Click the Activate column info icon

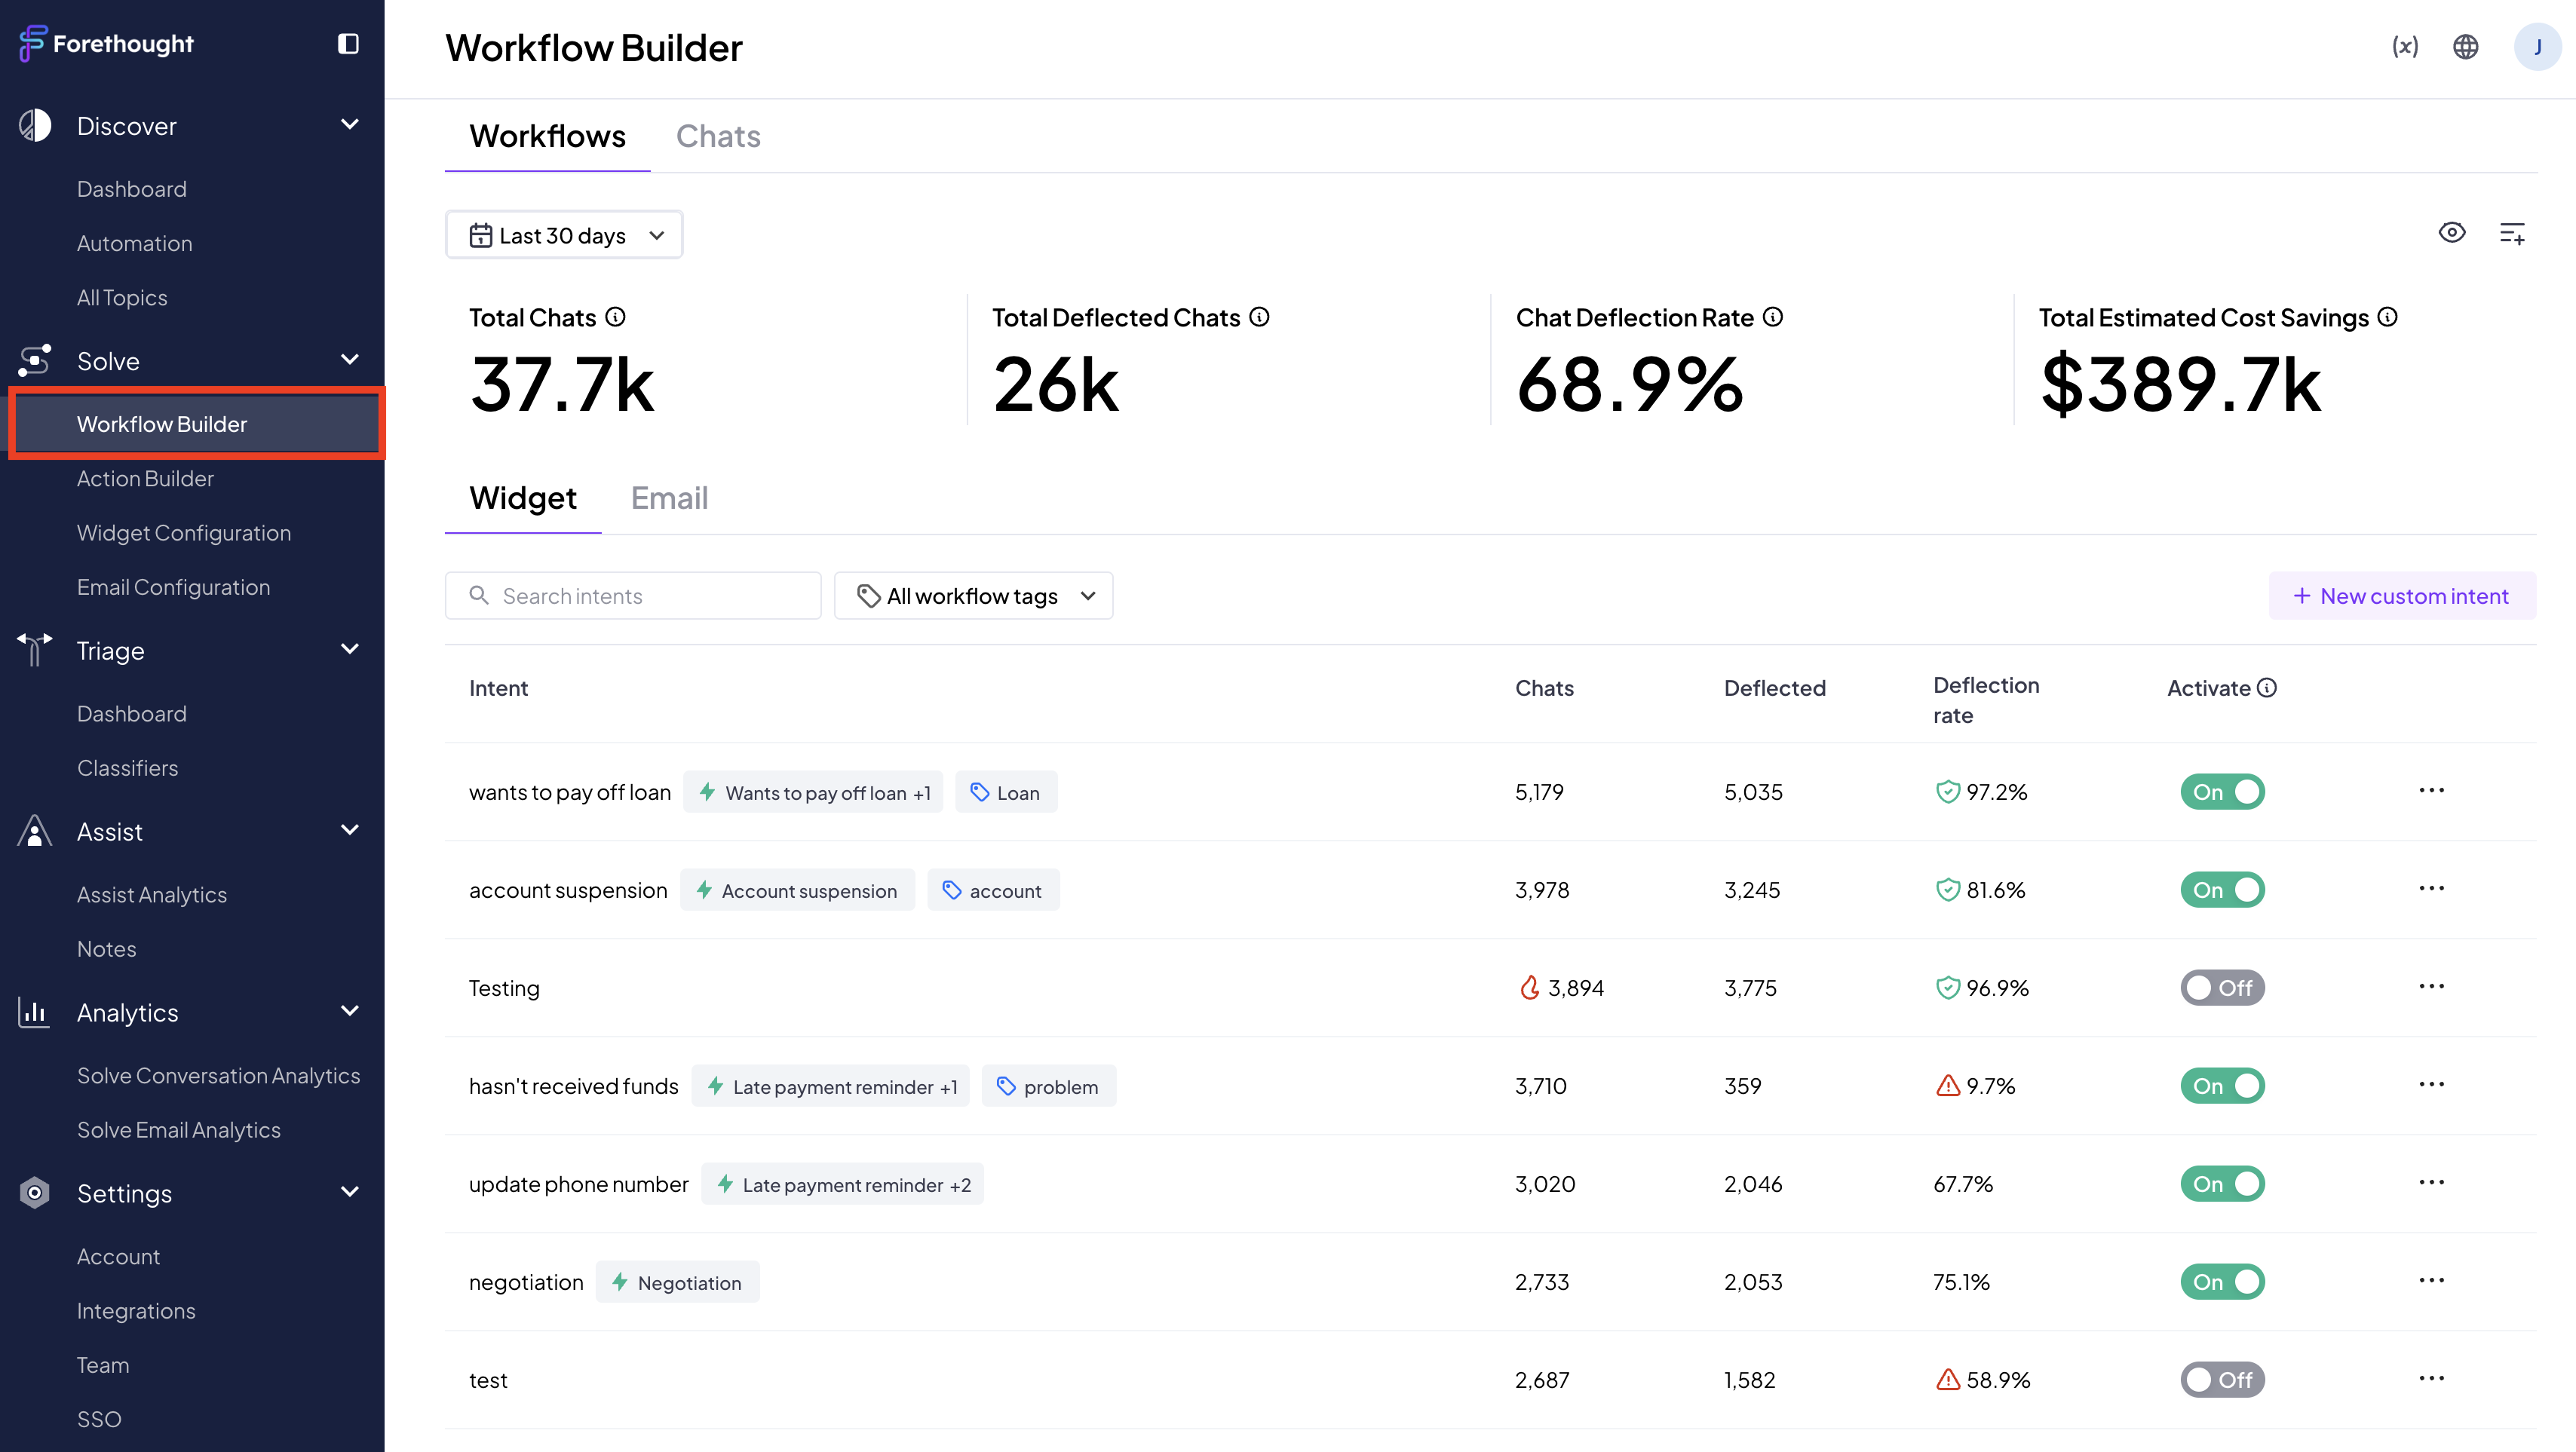pos(2268,688)
